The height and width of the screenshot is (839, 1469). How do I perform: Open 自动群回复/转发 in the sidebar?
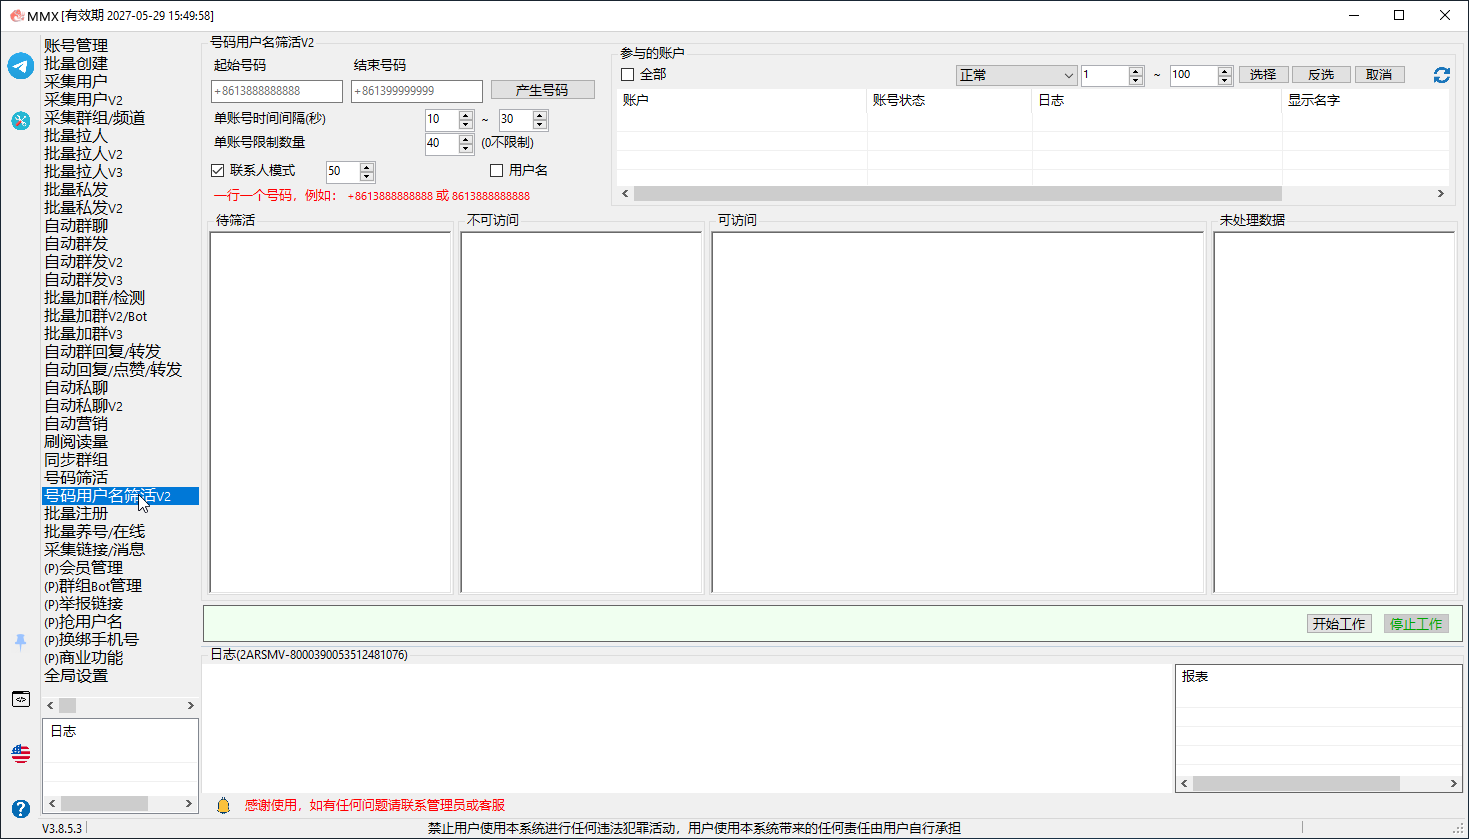102,352
